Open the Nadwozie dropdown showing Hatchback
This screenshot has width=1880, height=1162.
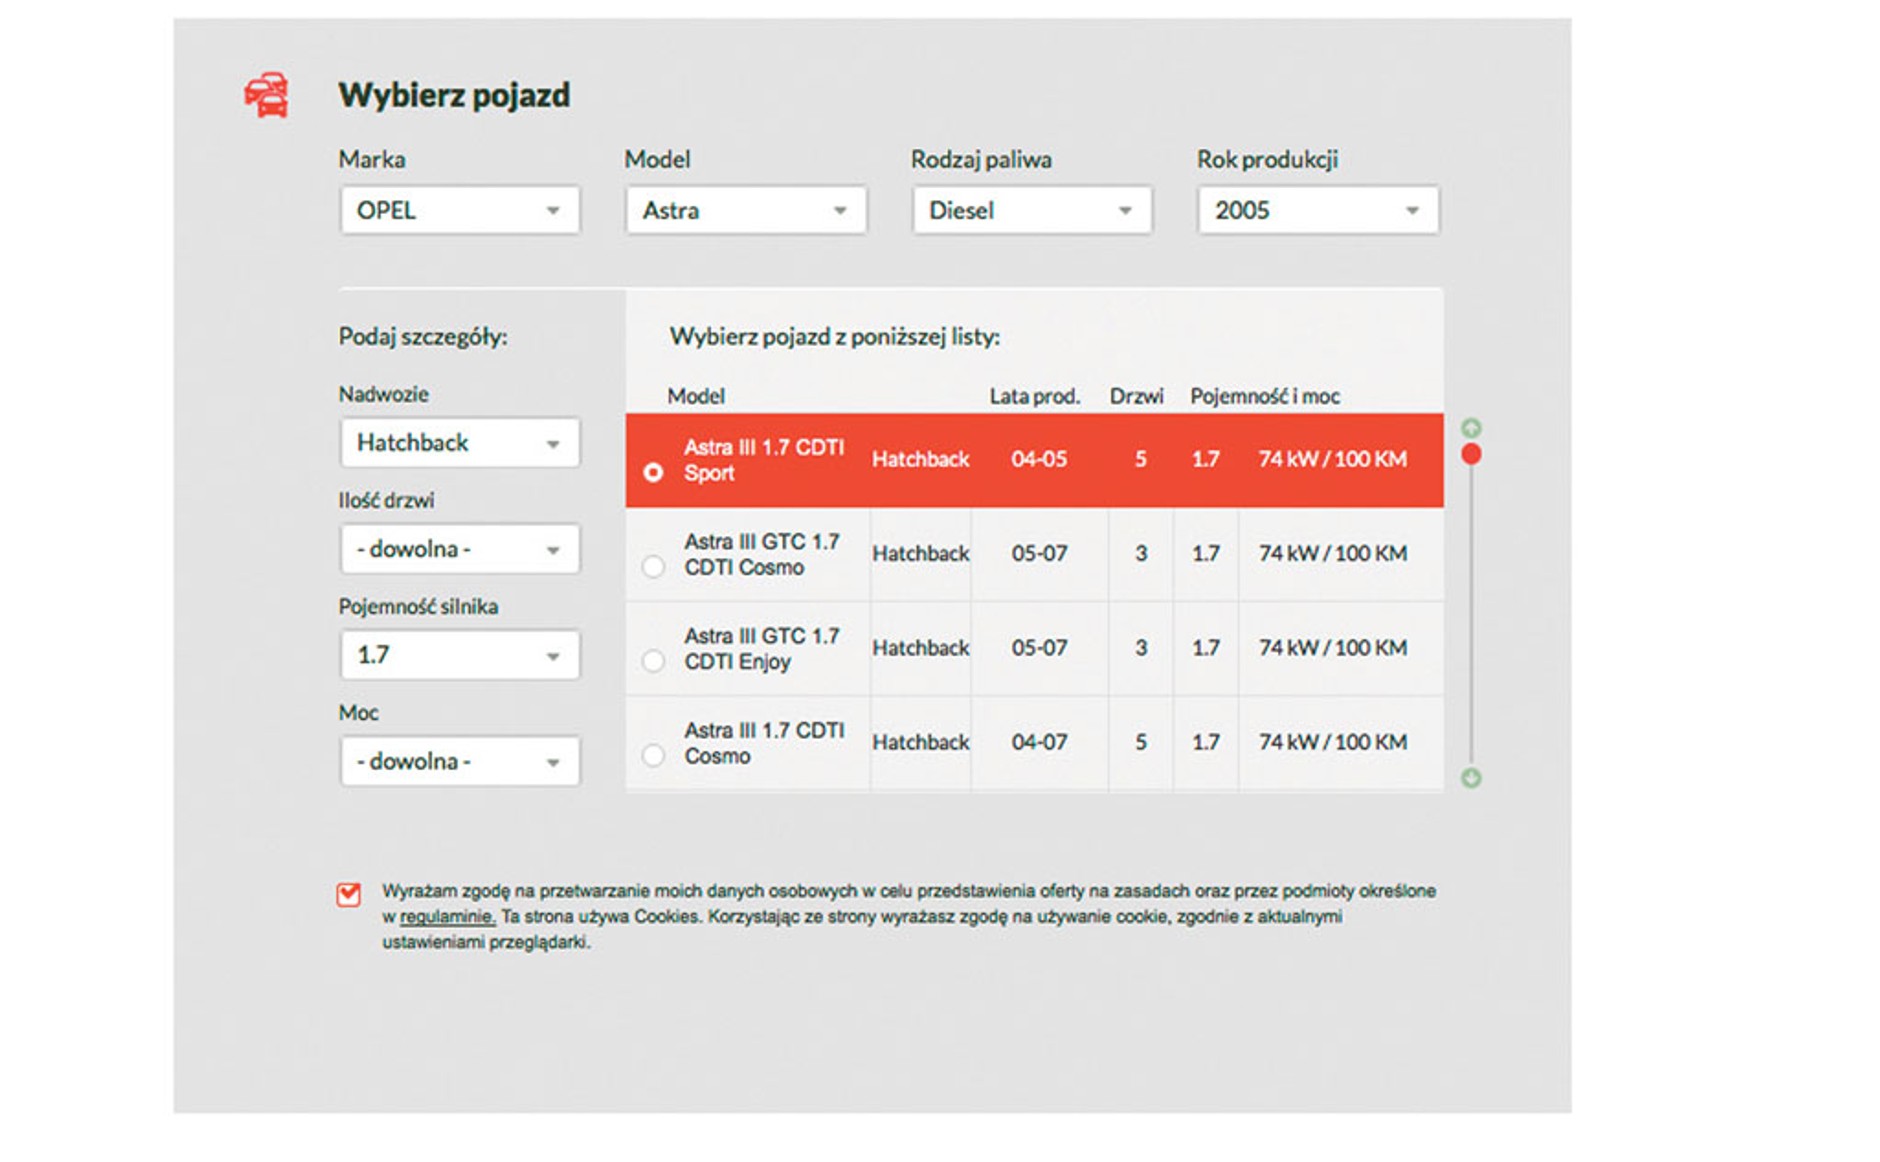pyautogui.click(x=459, y=443)
